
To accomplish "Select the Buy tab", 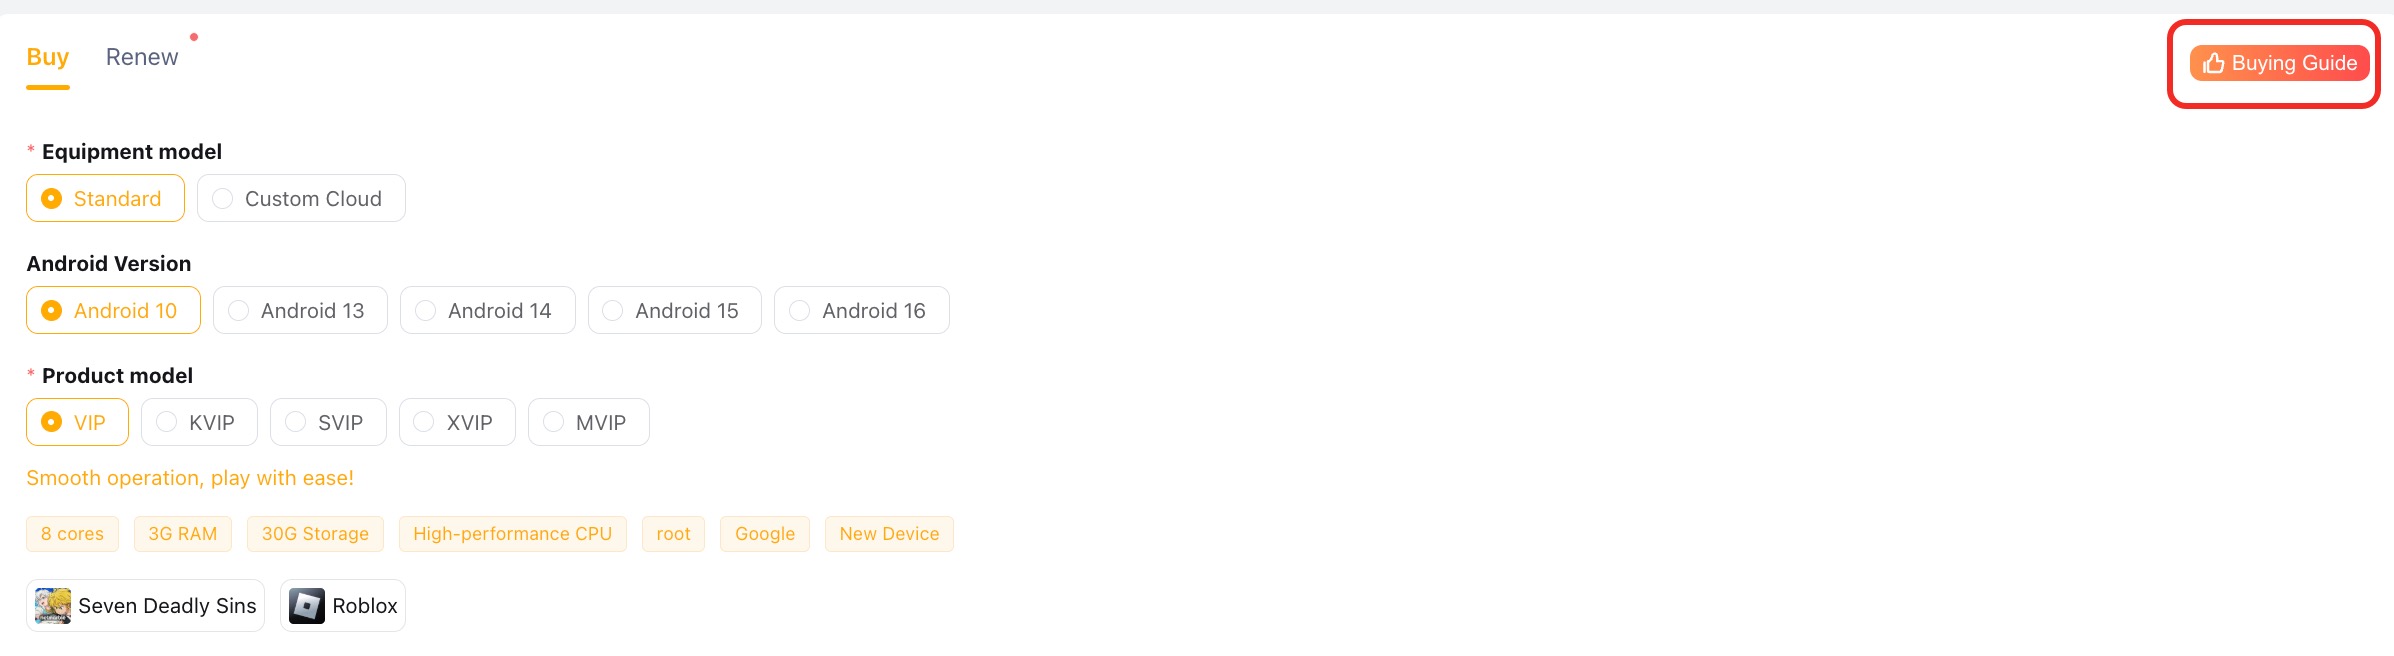I will coord(47,57).
